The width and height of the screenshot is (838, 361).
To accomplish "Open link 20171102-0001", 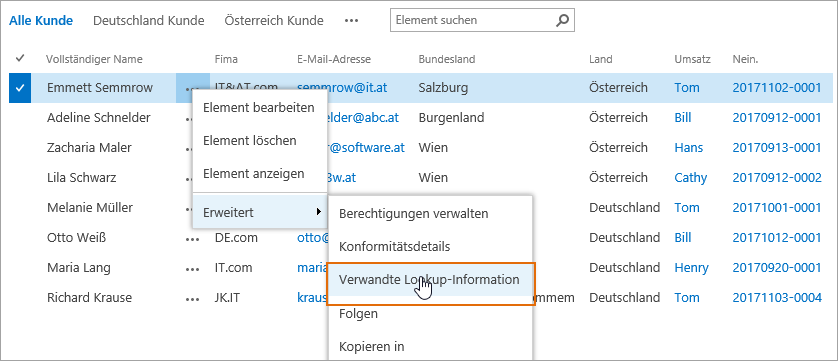I will click(777, 88).
